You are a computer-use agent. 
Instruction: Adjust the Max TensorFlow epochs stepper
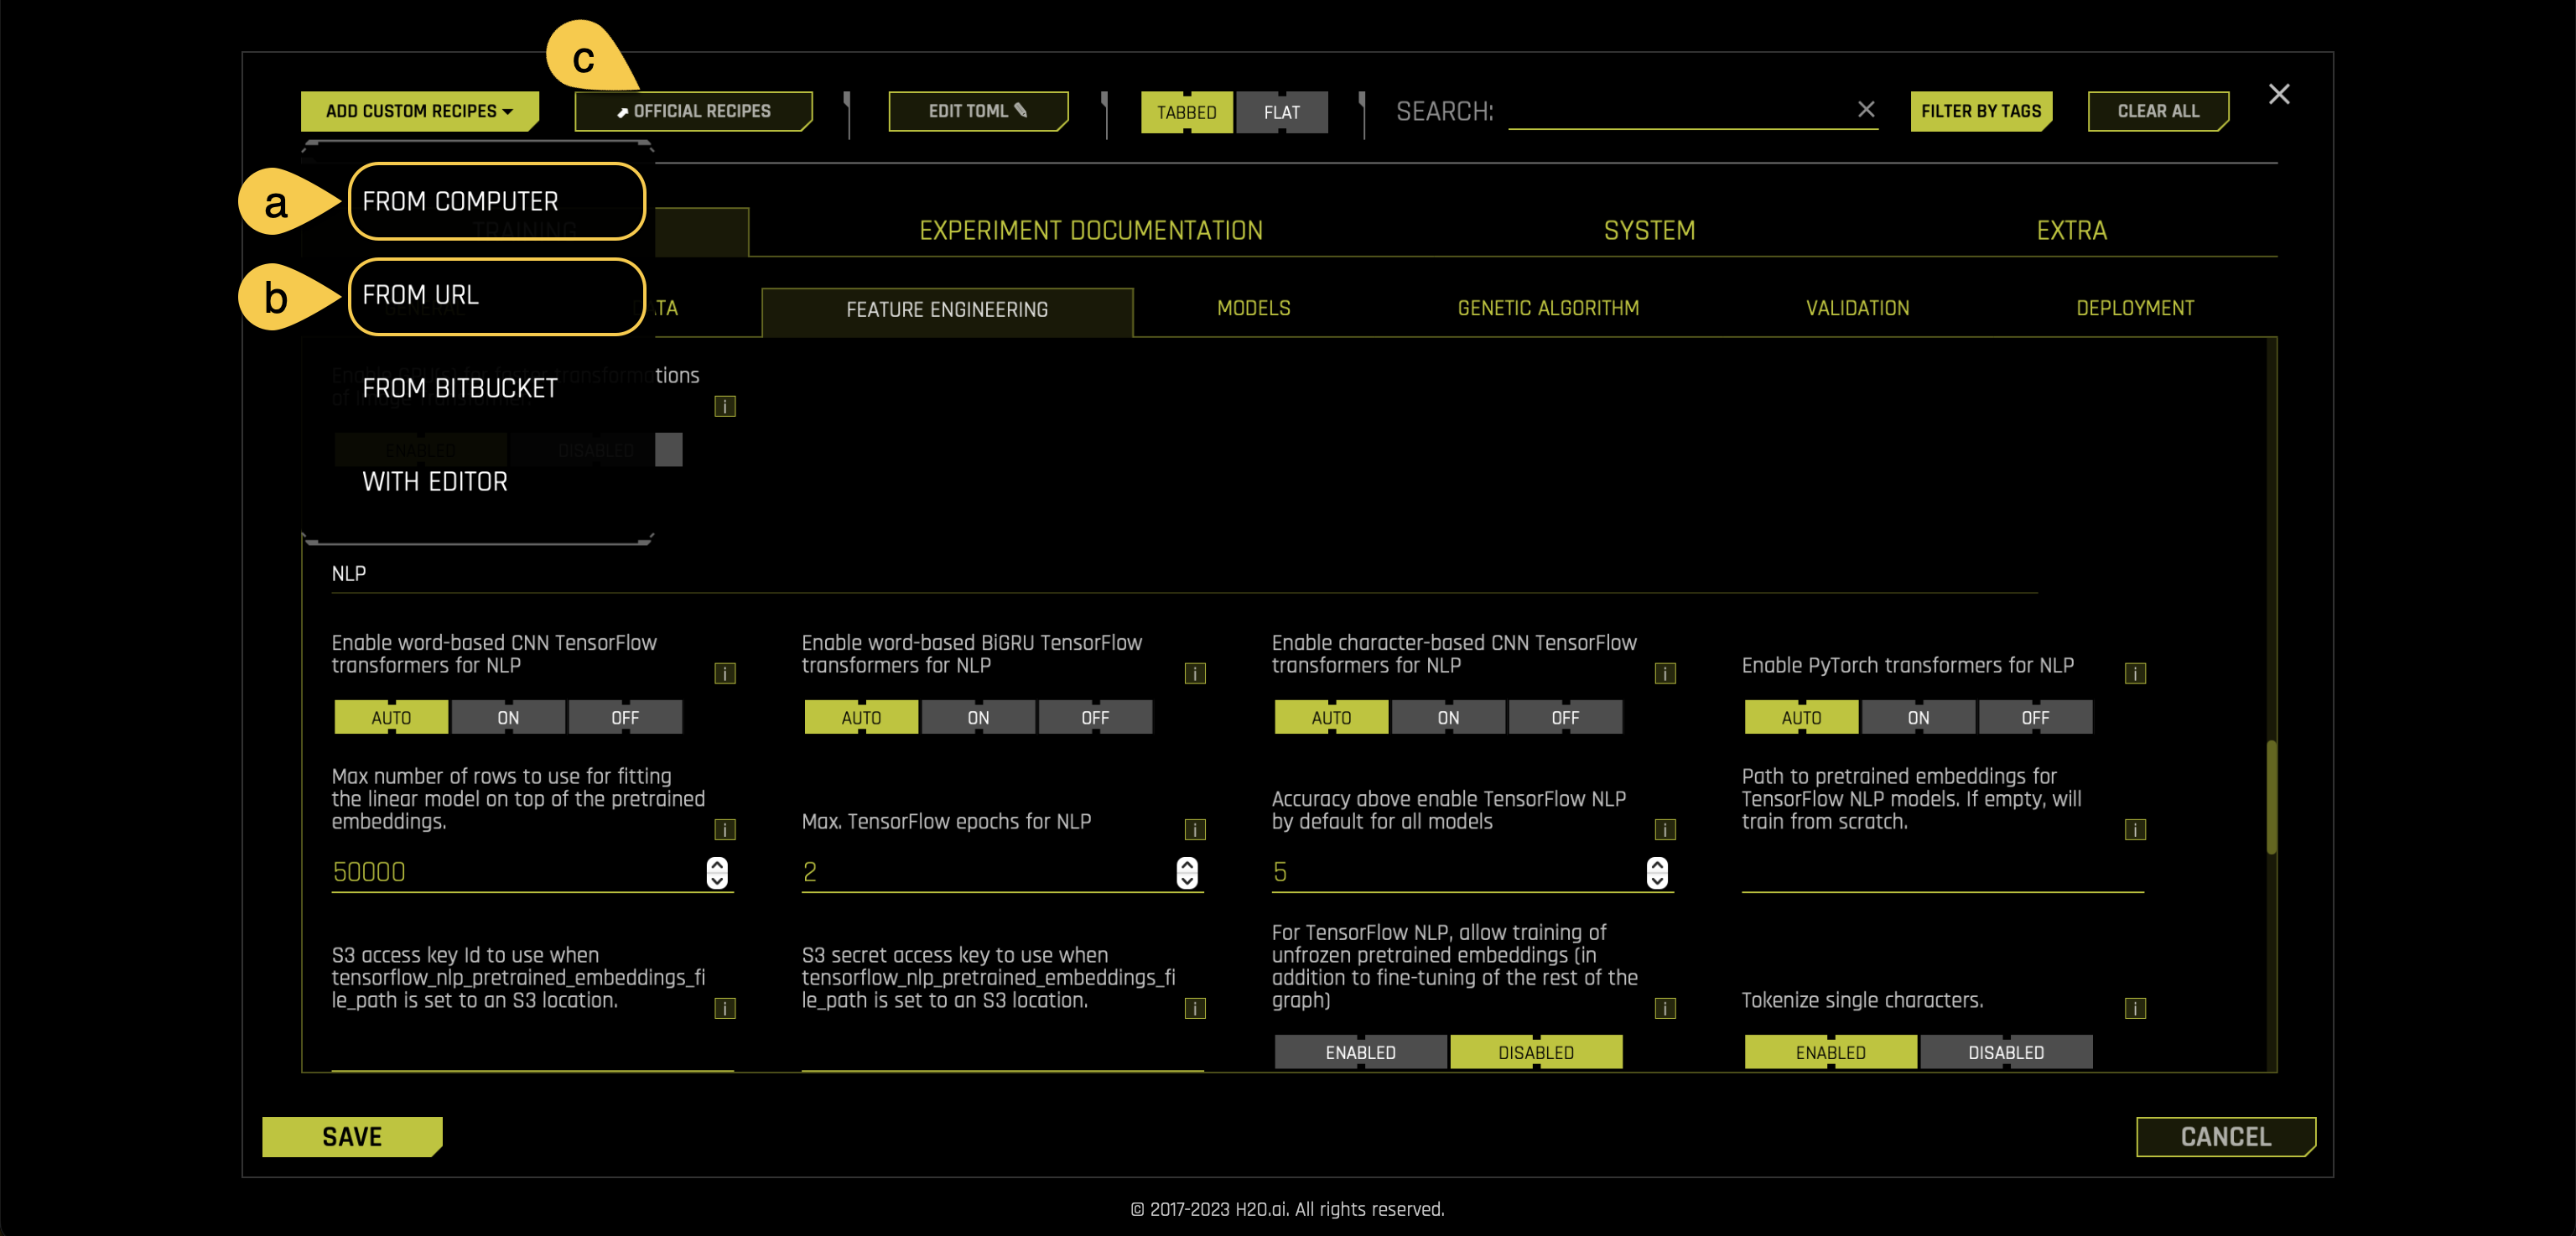(x=1187, y=872)
